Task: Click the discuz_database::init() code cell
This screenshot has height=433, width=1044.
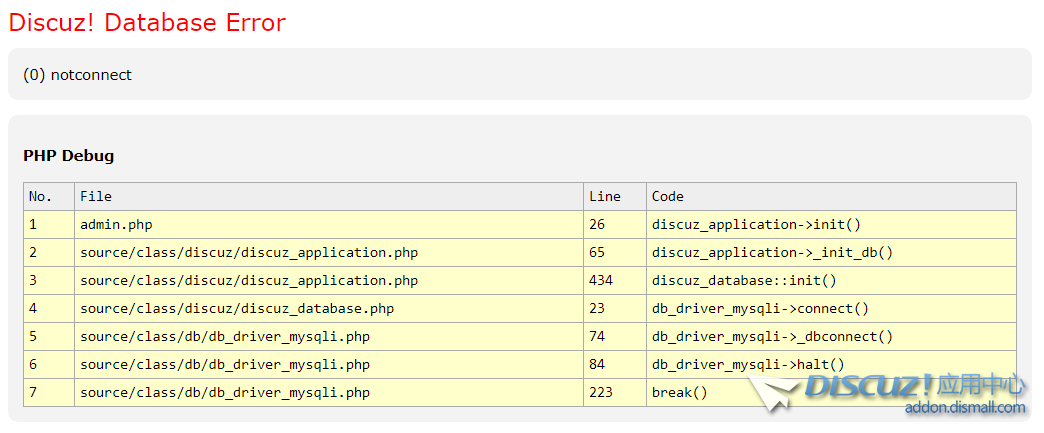Action: pyautogui.click(x=744, y=281)
